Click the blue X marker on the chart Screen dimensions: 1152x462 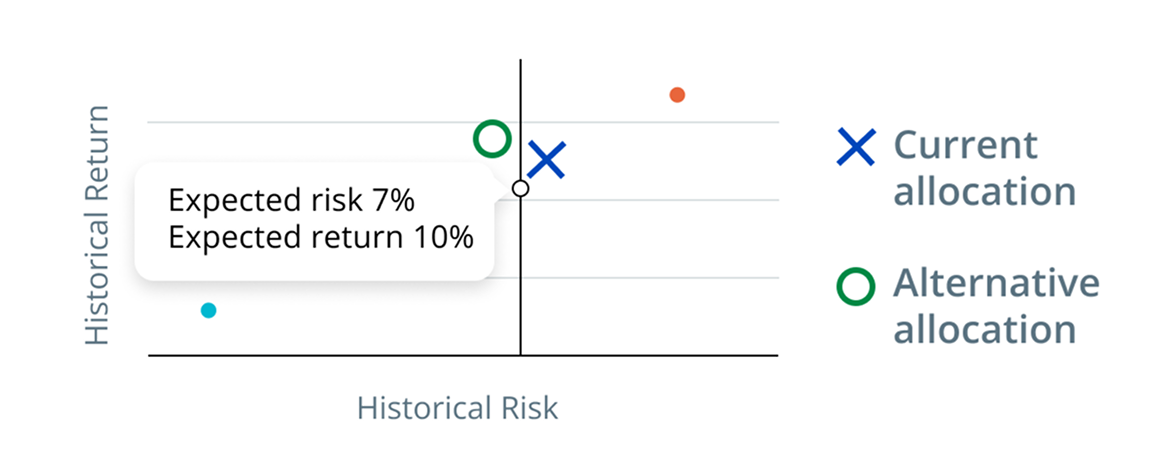547,160
